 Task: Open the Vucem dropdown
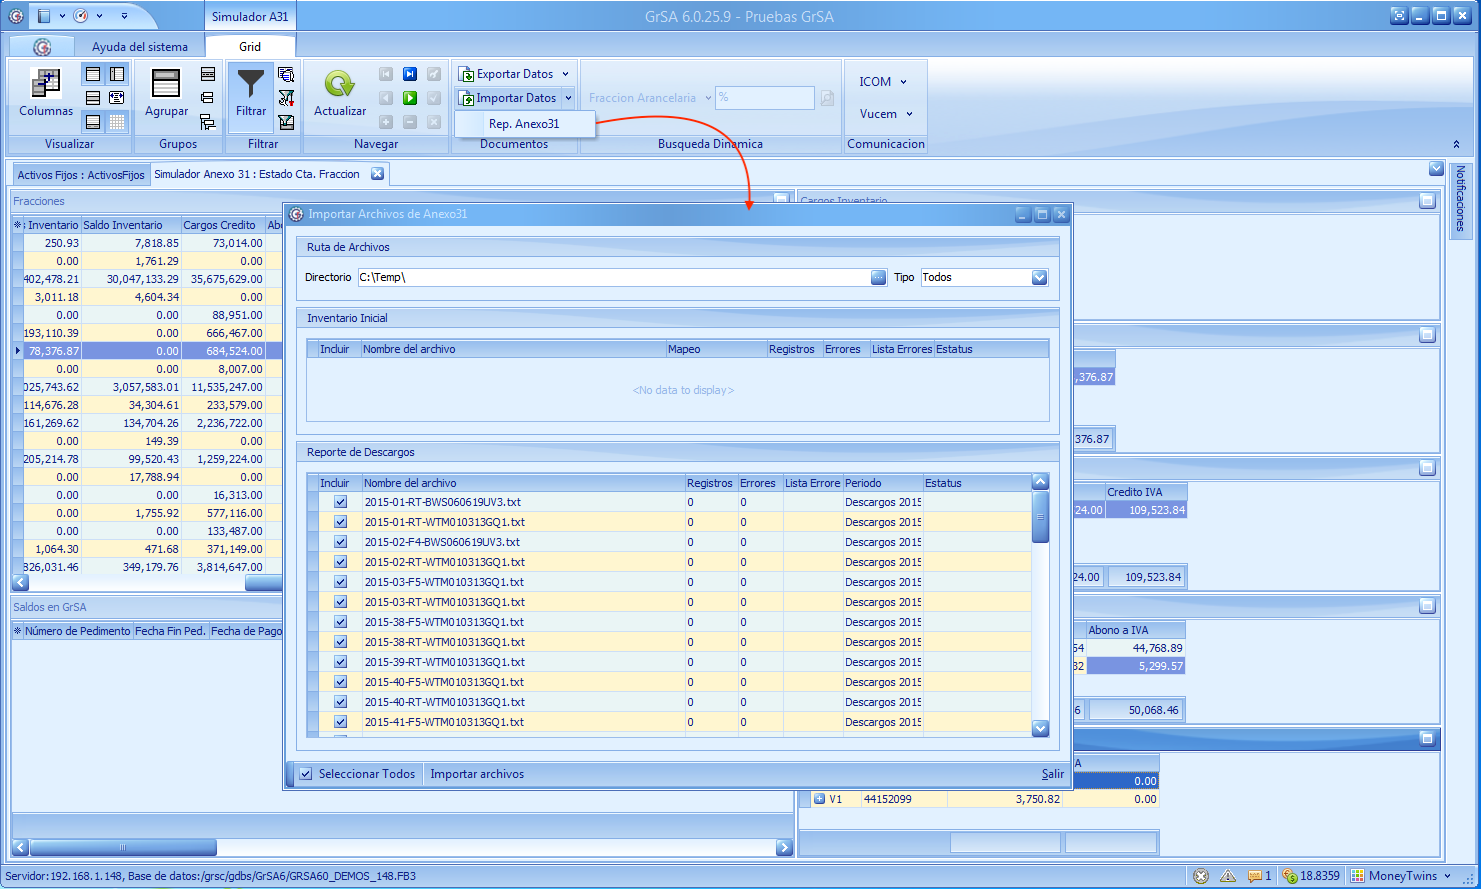click(x=886, y=114)
